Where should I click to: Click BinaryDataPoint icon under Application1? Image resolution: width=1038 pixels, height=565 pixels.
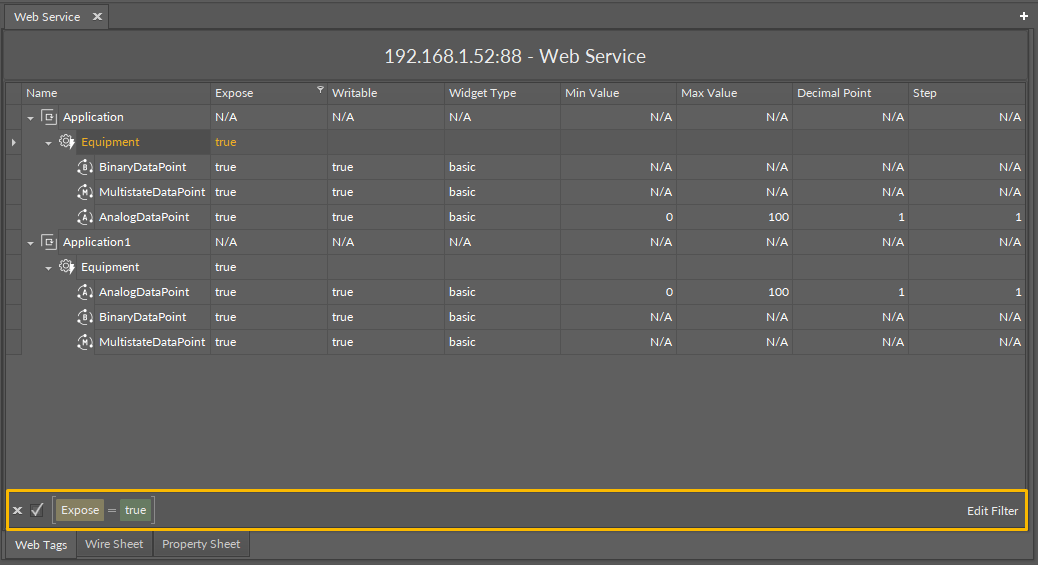85,317
